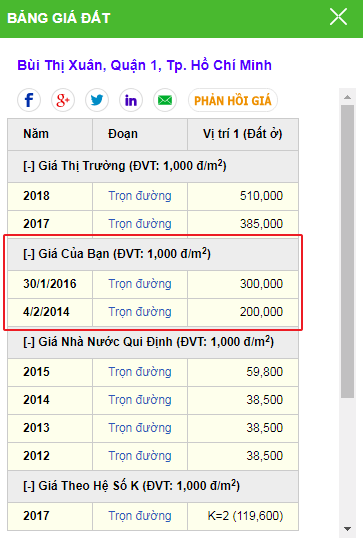Collapse the Giá Thị Trường section
Viewport: 363px width, 544px height.
[29, 166]
